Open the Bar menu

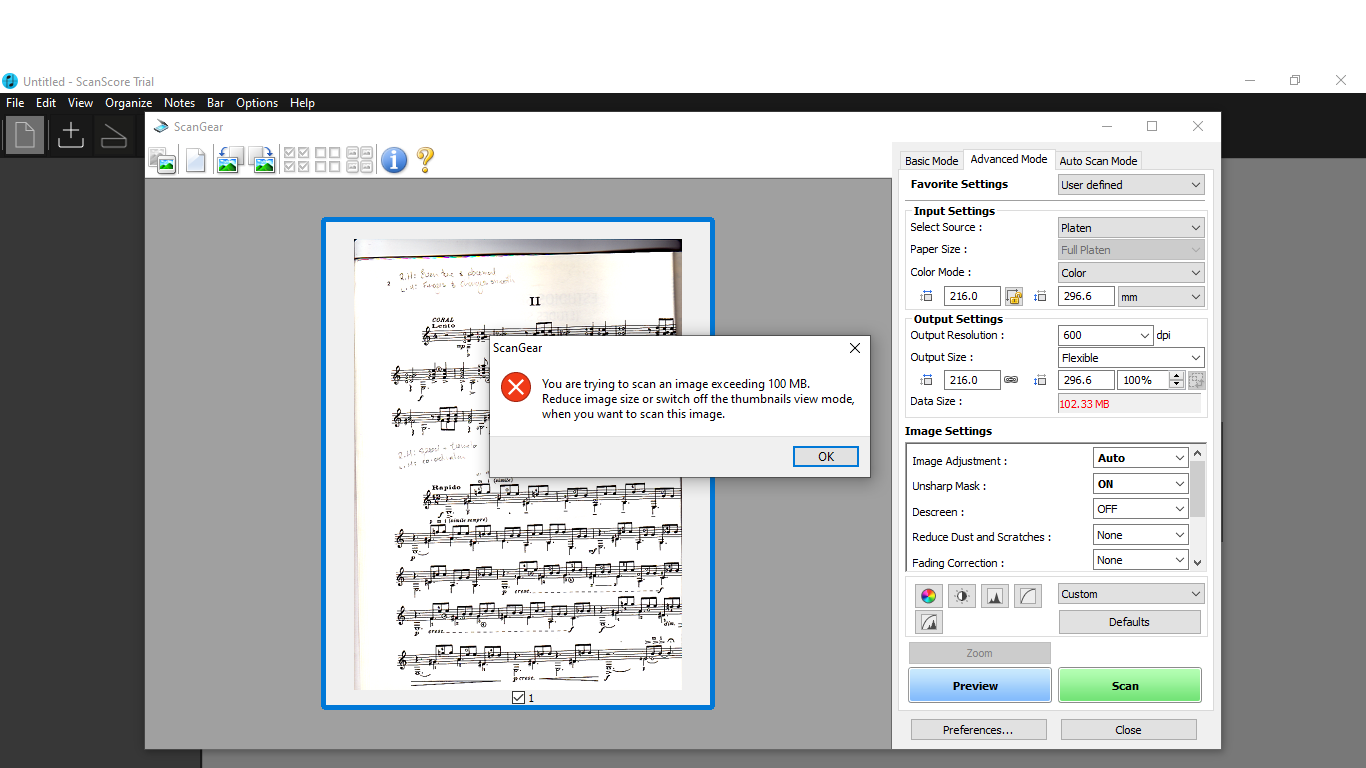point(216,103)
